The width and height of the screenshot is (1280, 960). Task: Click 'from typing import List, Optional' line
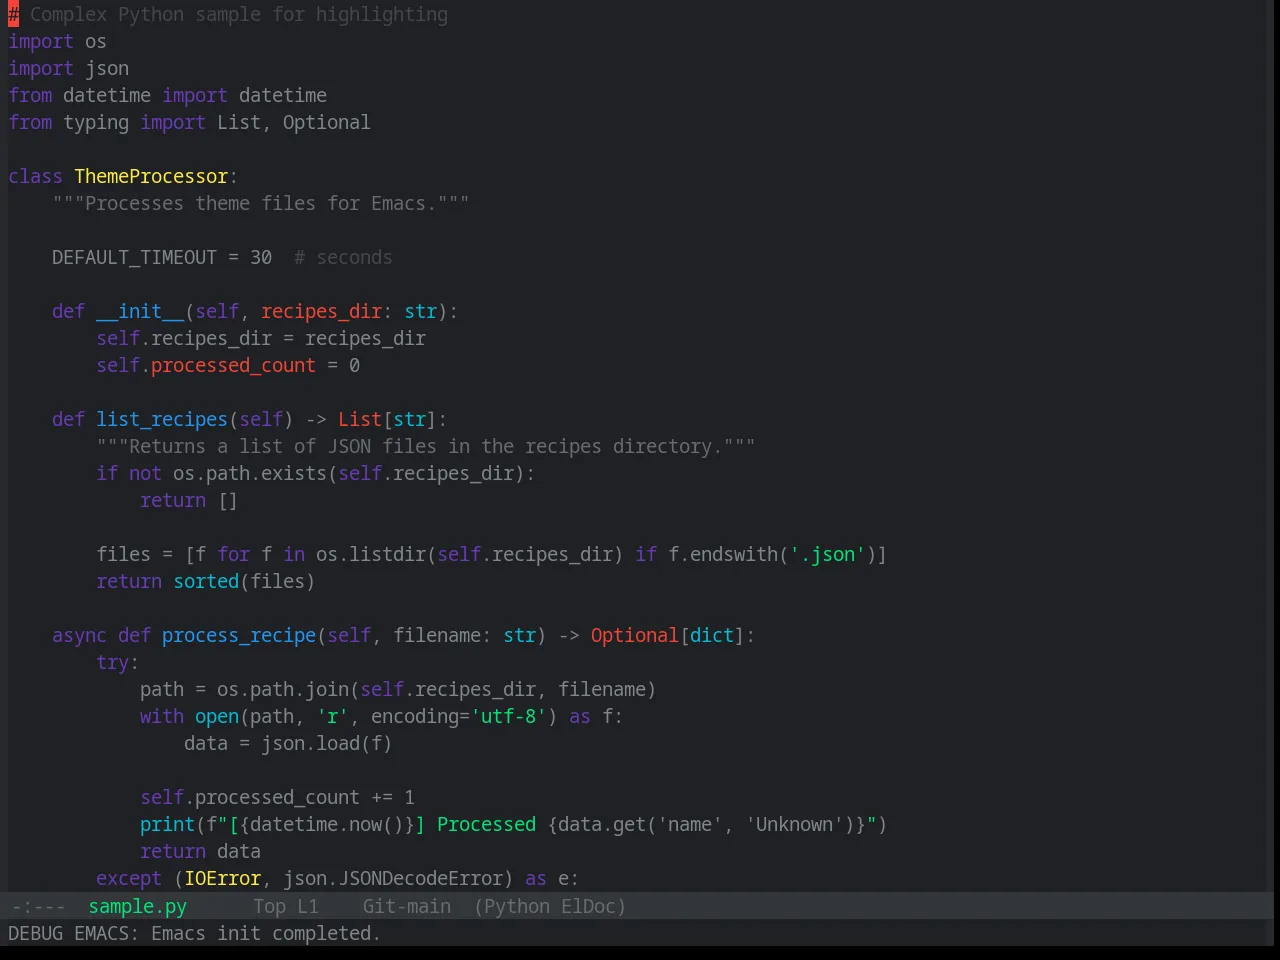point(189,122)
